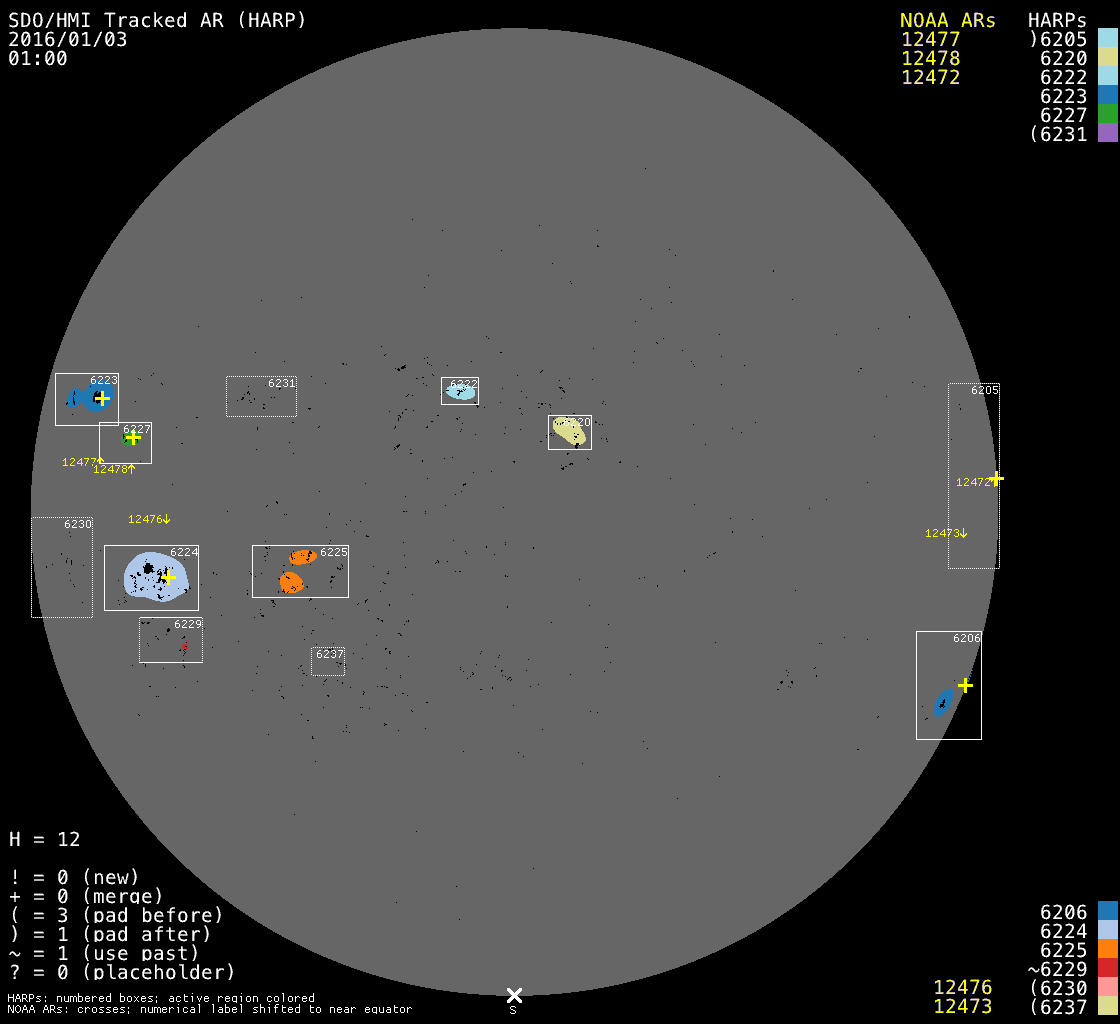Click the NOAA 12473 label near west limb
The image size is (1120, 1024).
(946, 533)
